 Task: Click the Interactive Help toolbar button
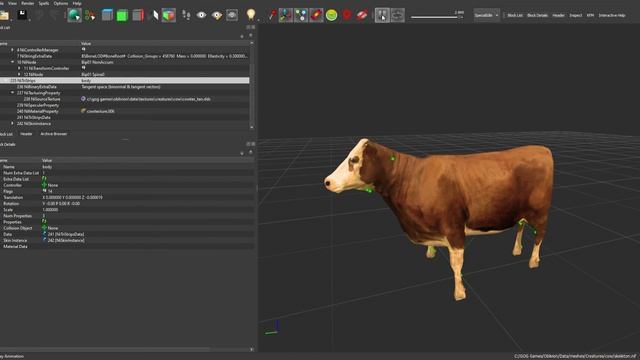[612, 16]
